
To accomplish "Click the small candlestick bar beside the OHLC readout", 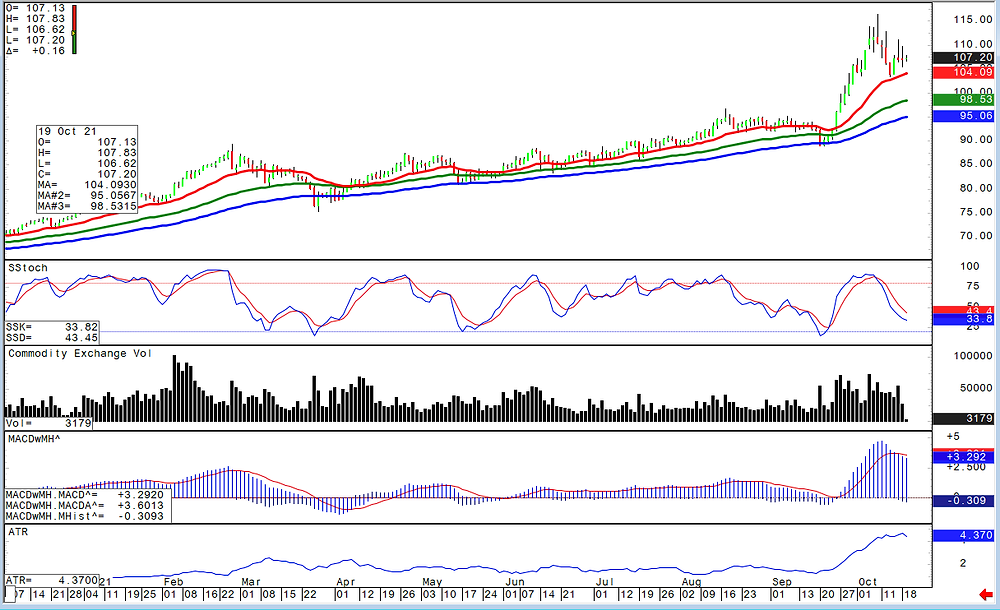I will 74,29.
